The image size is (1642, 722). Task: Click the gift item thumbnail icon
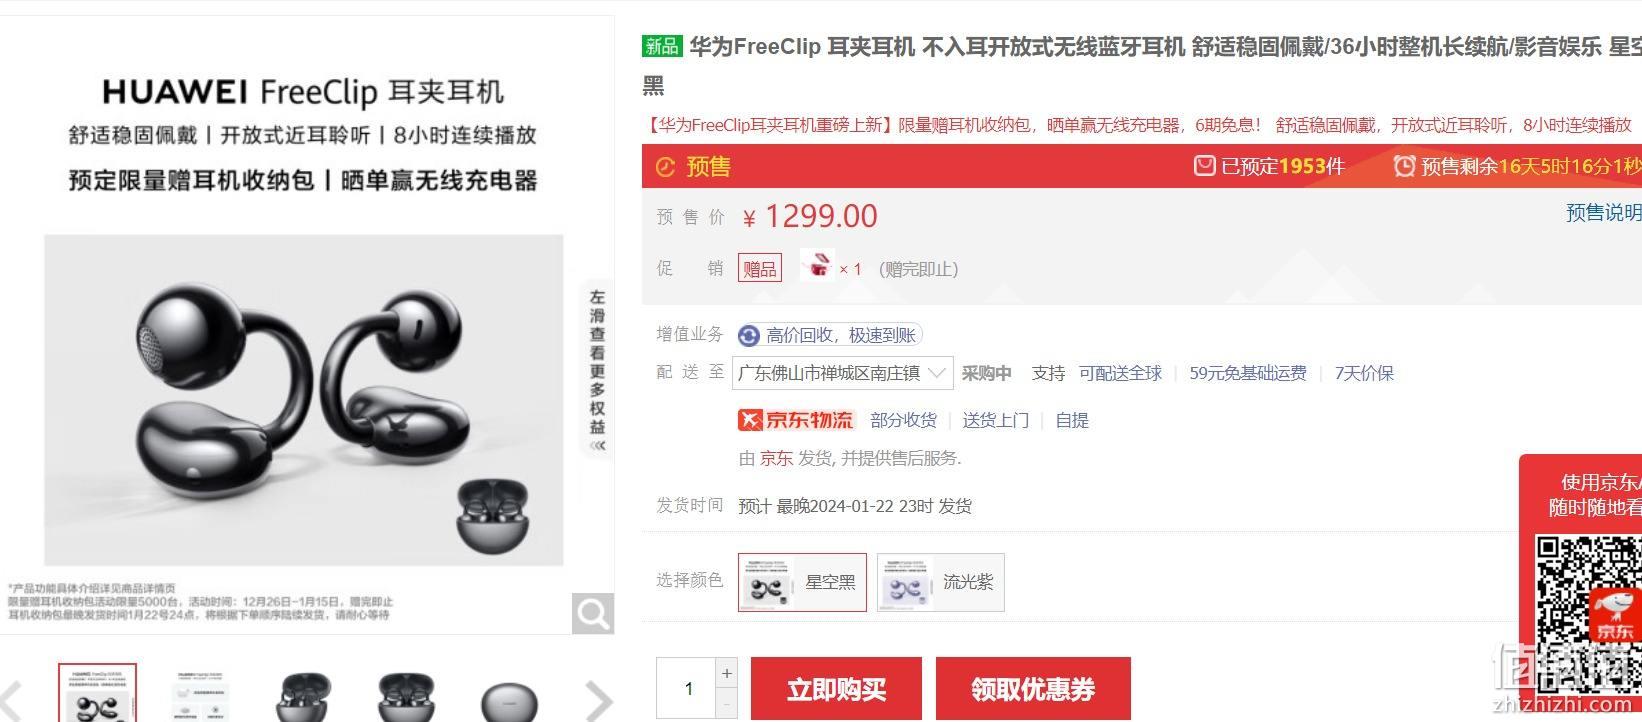click(817, 267)
